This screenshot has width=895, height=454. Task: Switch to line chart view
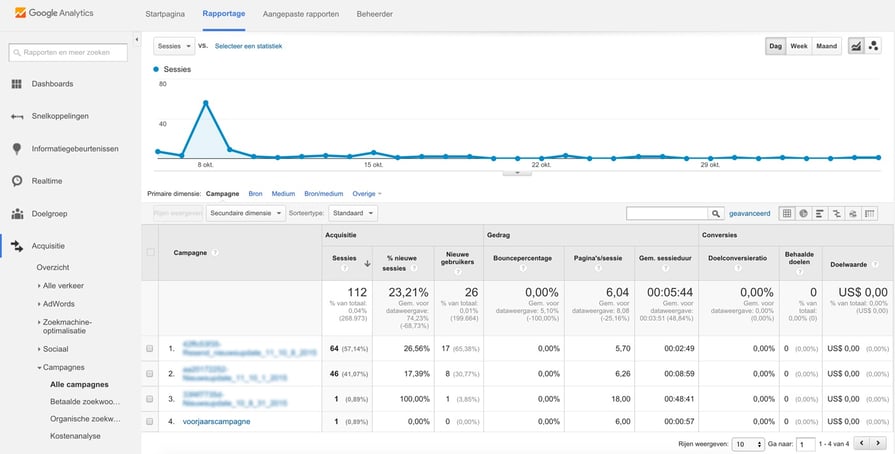point(857,46)
